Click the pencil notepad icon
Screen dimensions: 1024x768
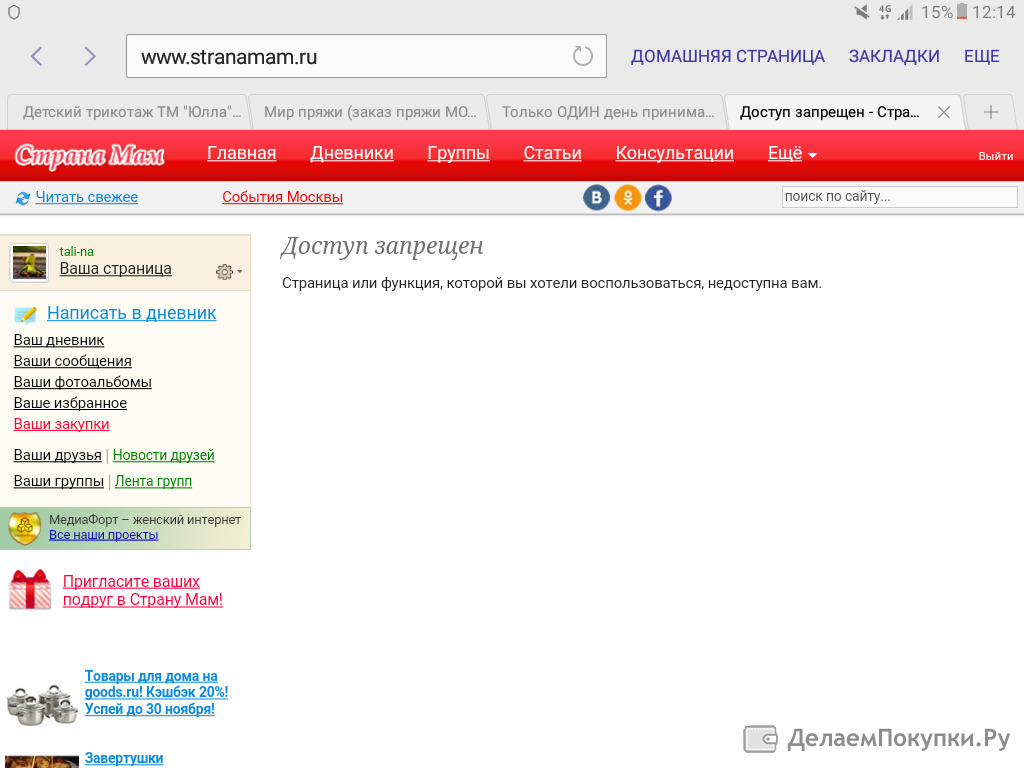point(25,315)
